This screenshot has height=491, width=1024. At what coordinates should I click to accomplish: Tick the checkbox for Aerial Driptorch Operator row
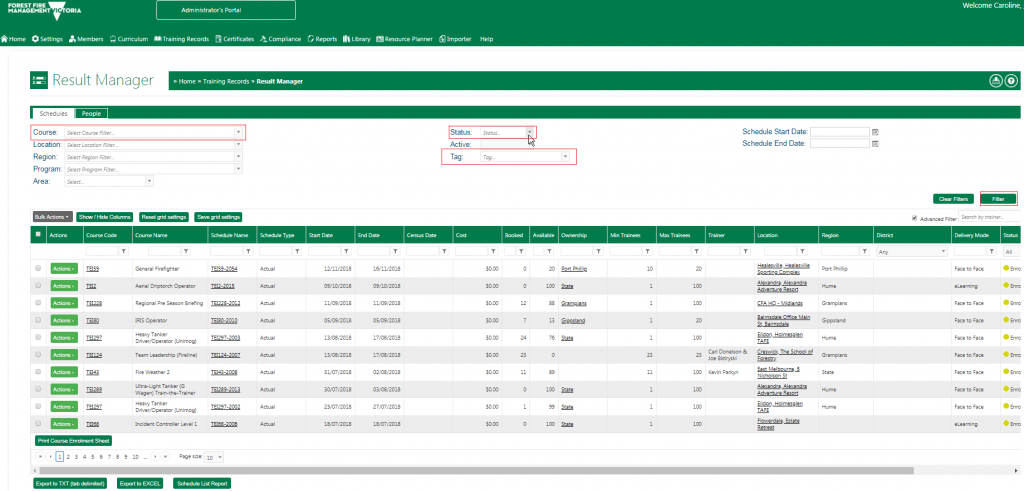(38, 285)
